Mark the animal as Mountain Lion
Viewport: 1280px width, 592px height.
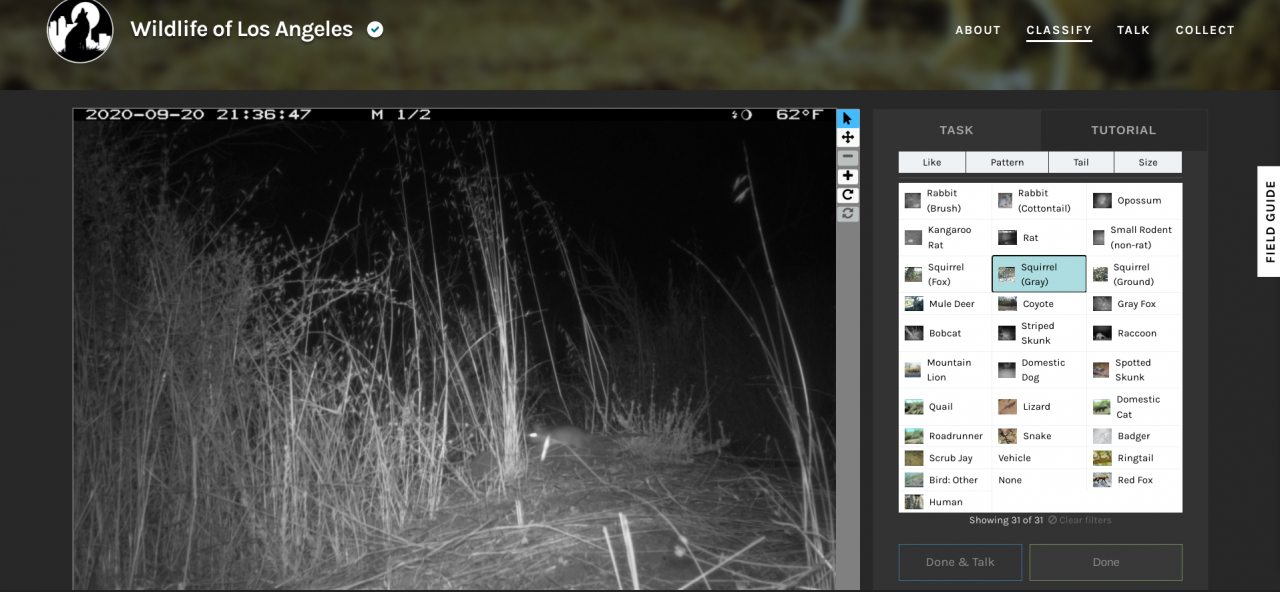click(x=945, y=370)
